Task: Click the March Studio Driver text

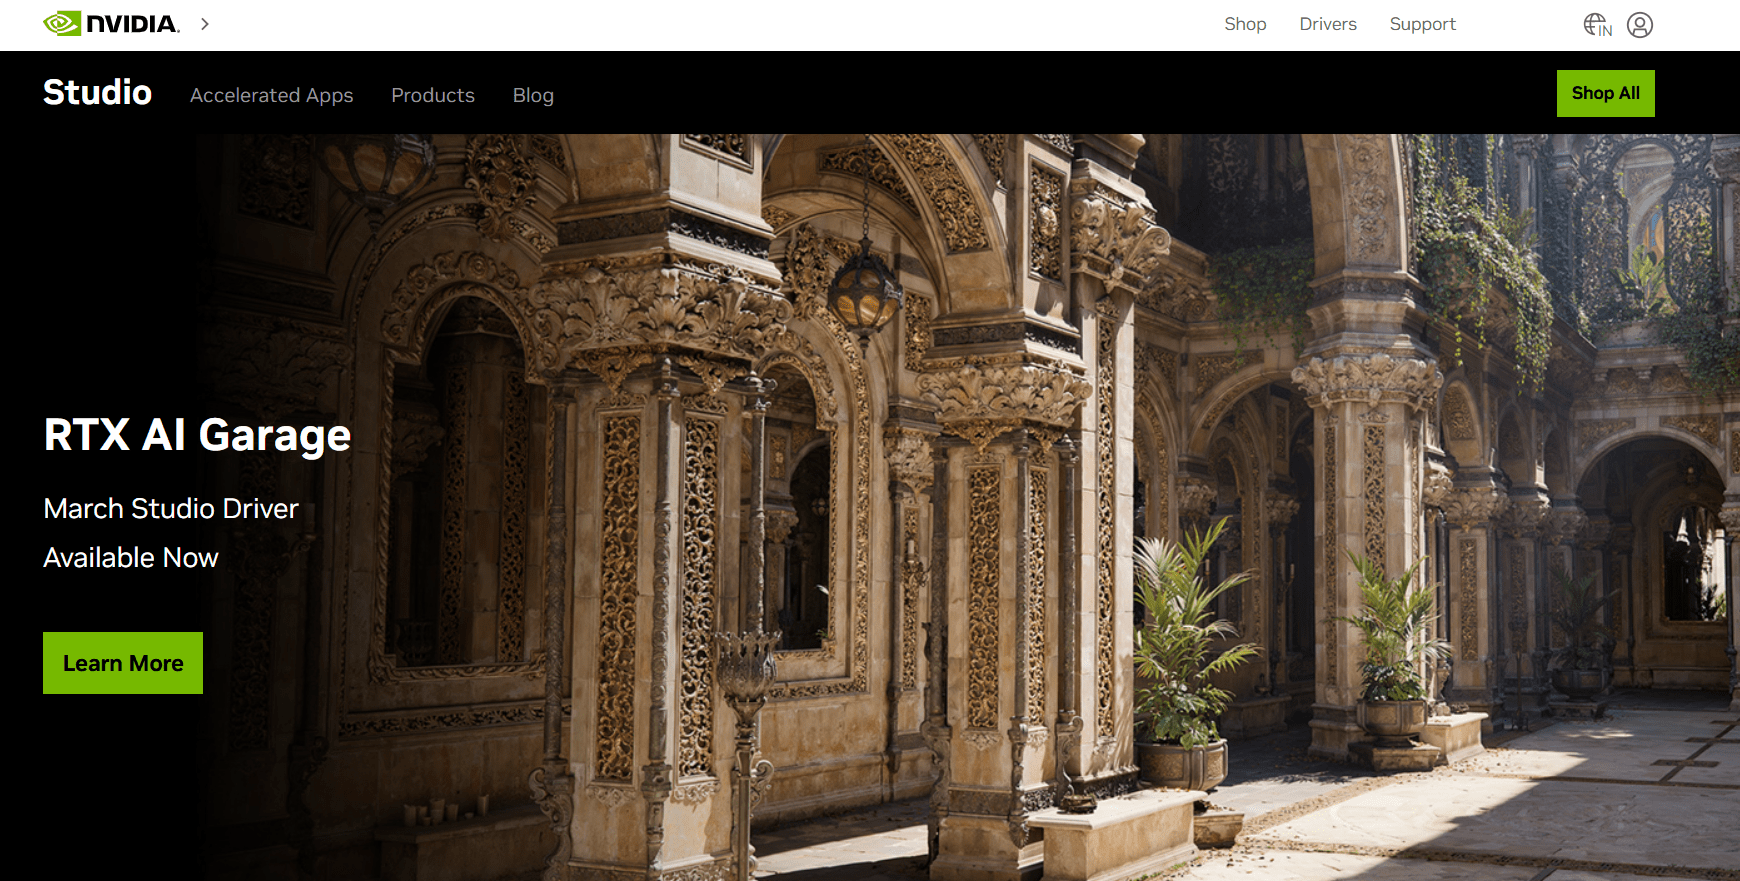Action: pos(171,509)
